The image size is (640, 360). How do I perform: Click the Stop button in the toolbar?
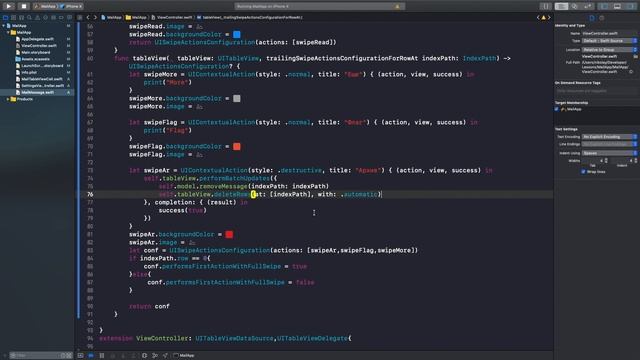pyautogui.click(x=24, y=6)
